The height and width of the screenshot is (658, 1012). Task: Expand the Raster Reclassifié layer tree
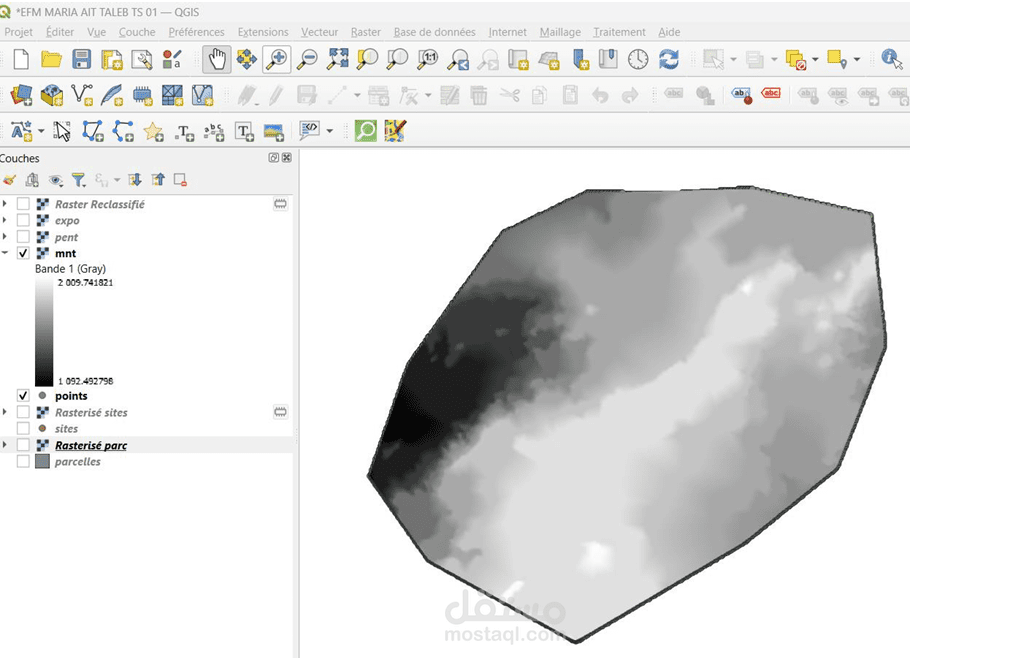click(5, 204)
